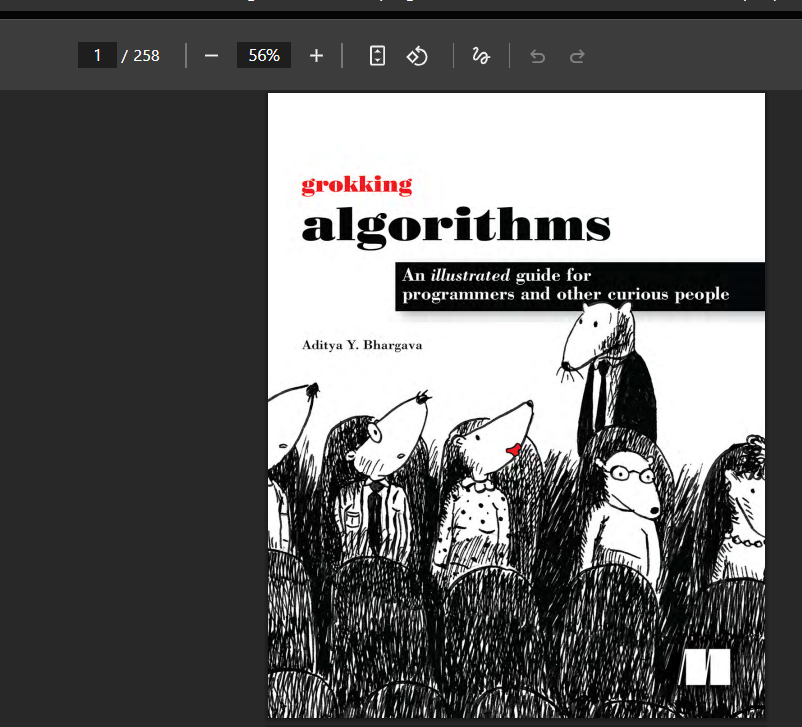This screenshot has width=802, height=727.
Task: Click the page number field showing 1
Action: tap(97, 55)
